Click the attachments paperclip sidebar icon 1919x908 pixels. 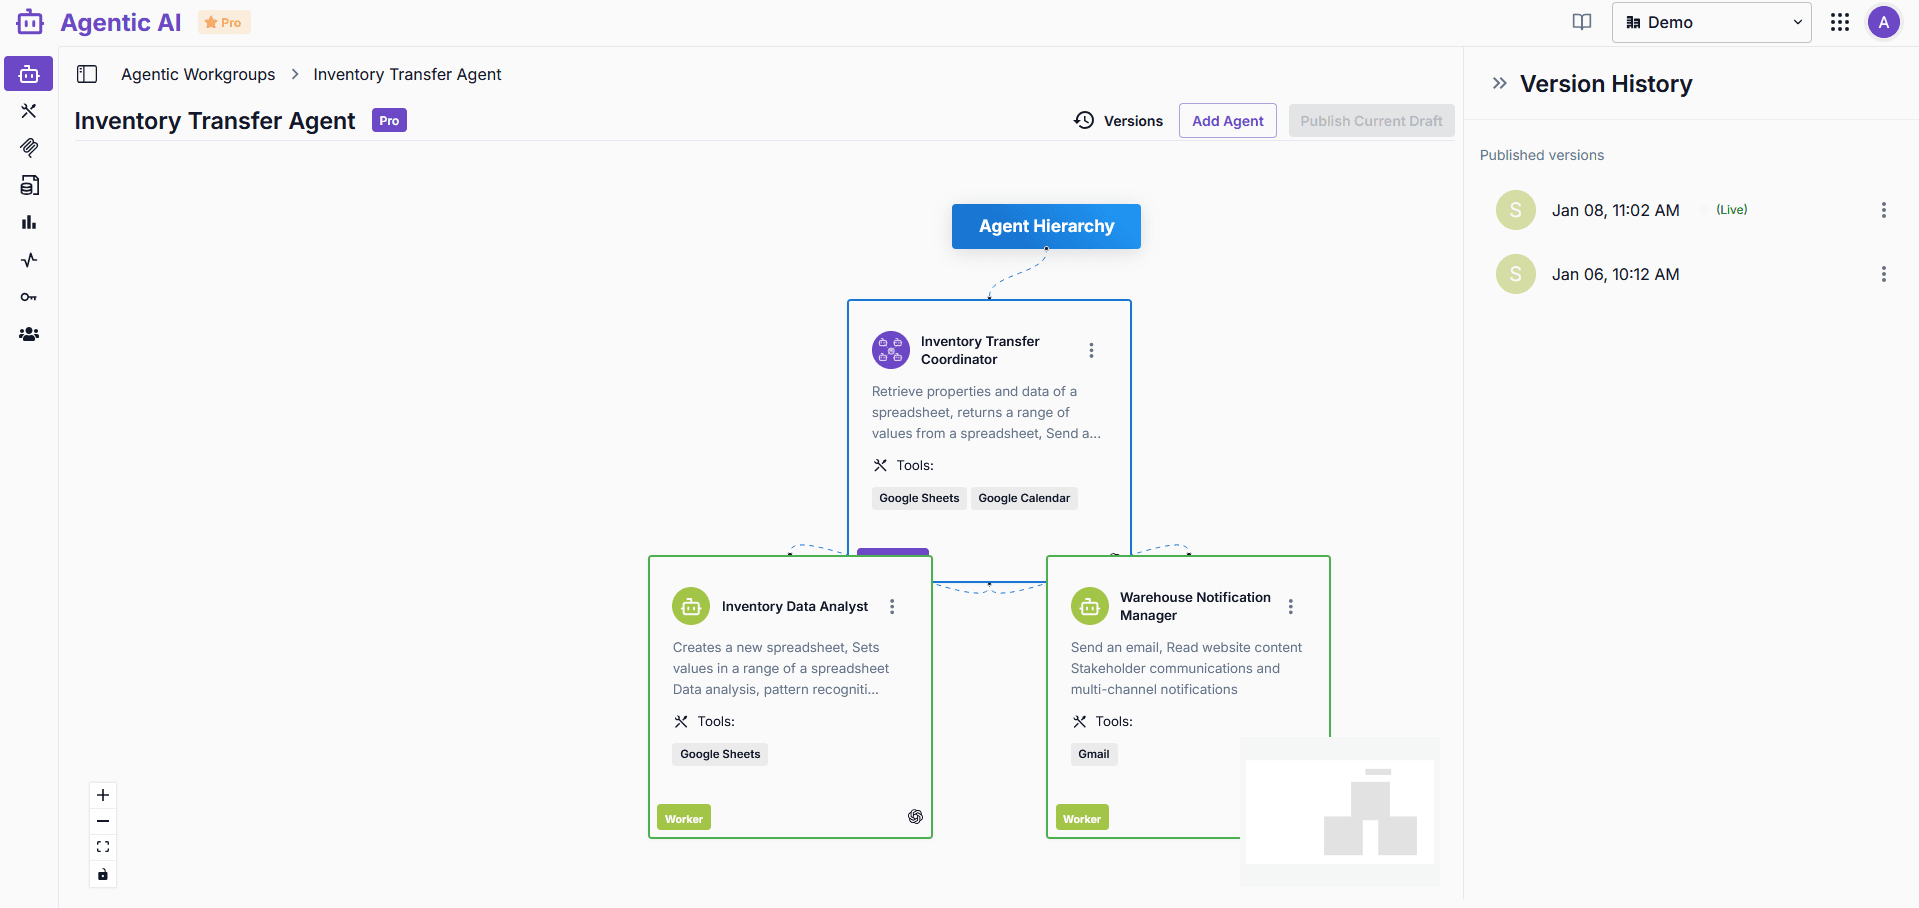(x=29, y=148)
